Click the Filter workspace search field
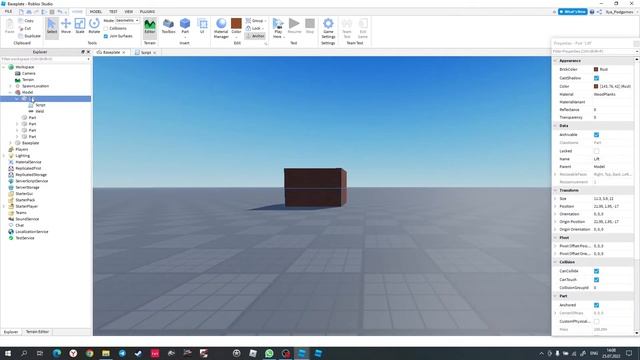 tap(45, 59)
